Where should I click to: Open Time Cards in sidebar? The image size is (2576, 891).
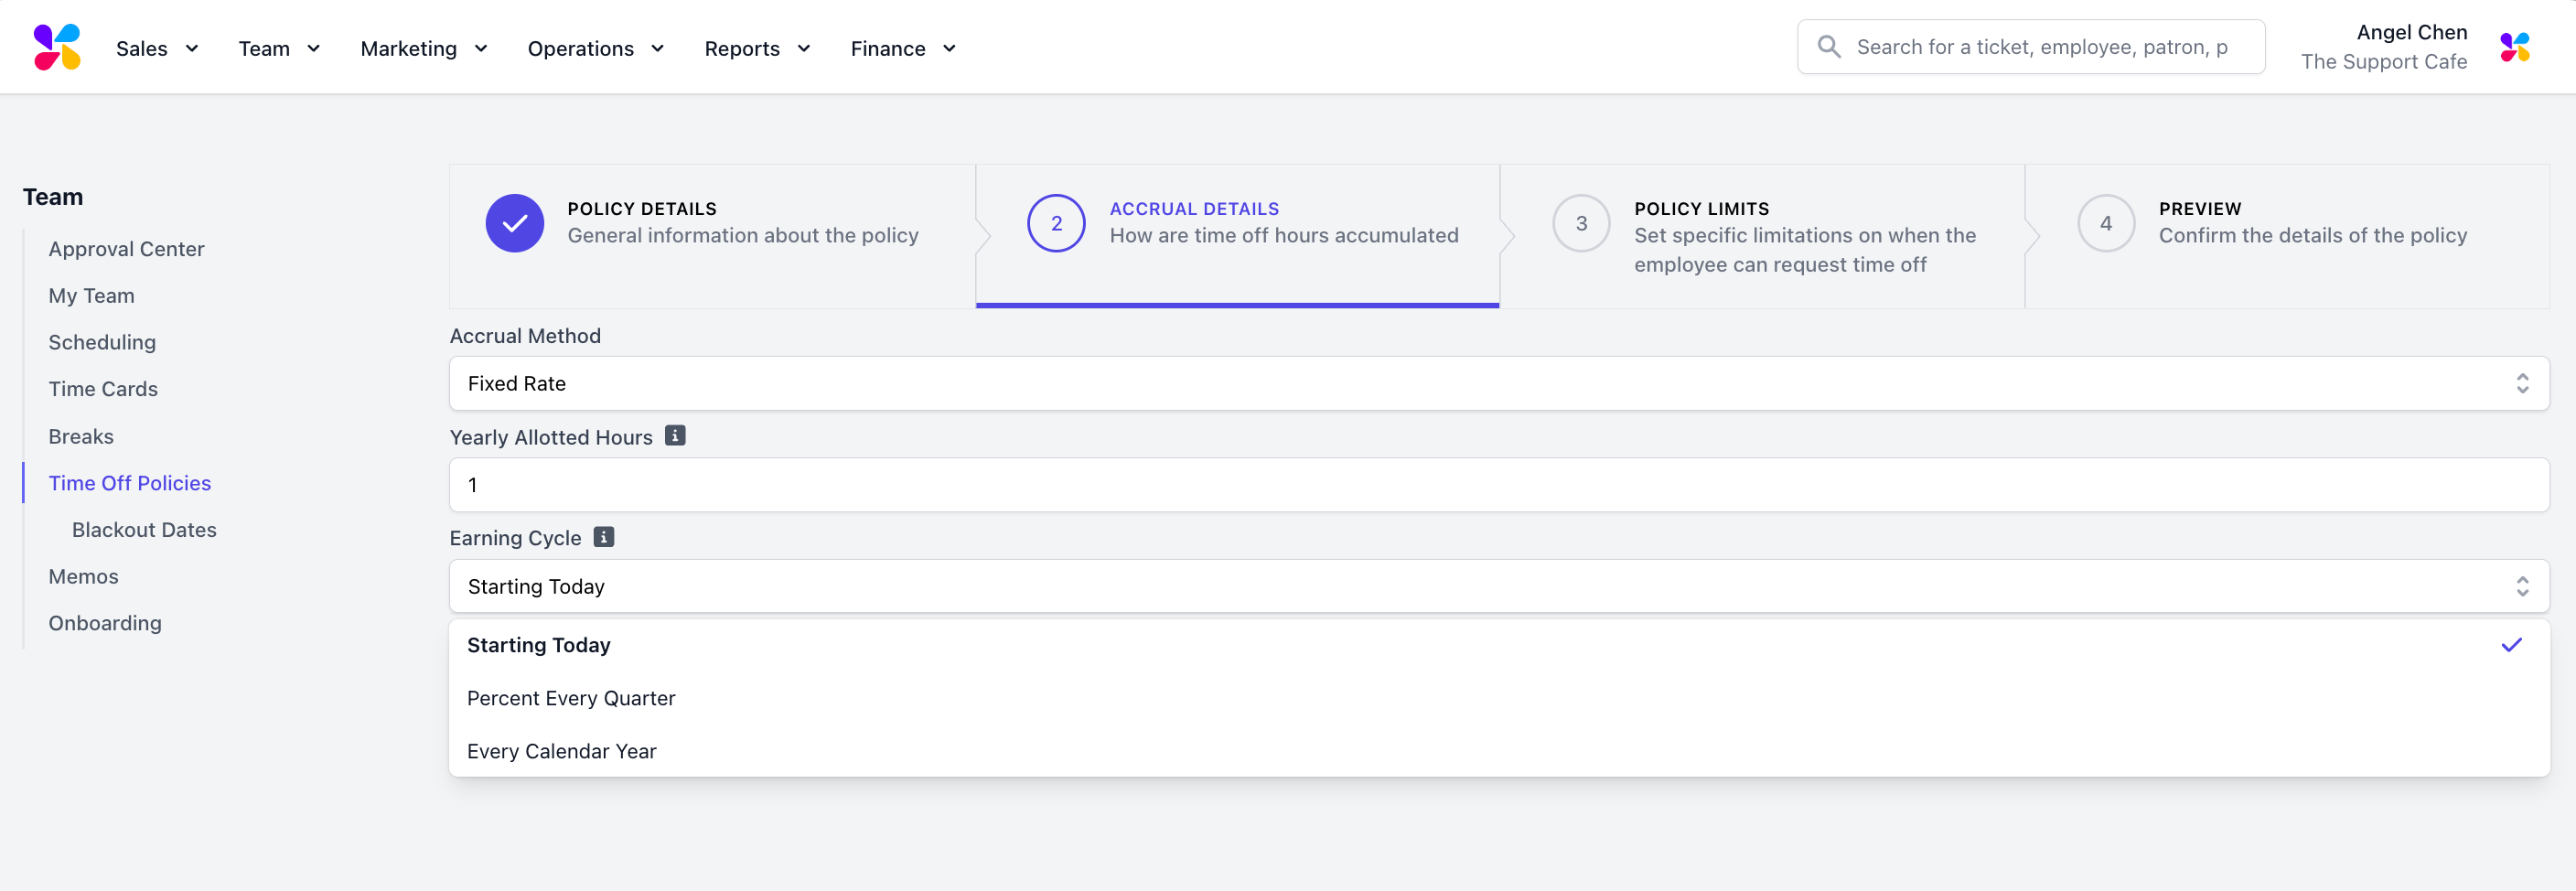(103, 389)
